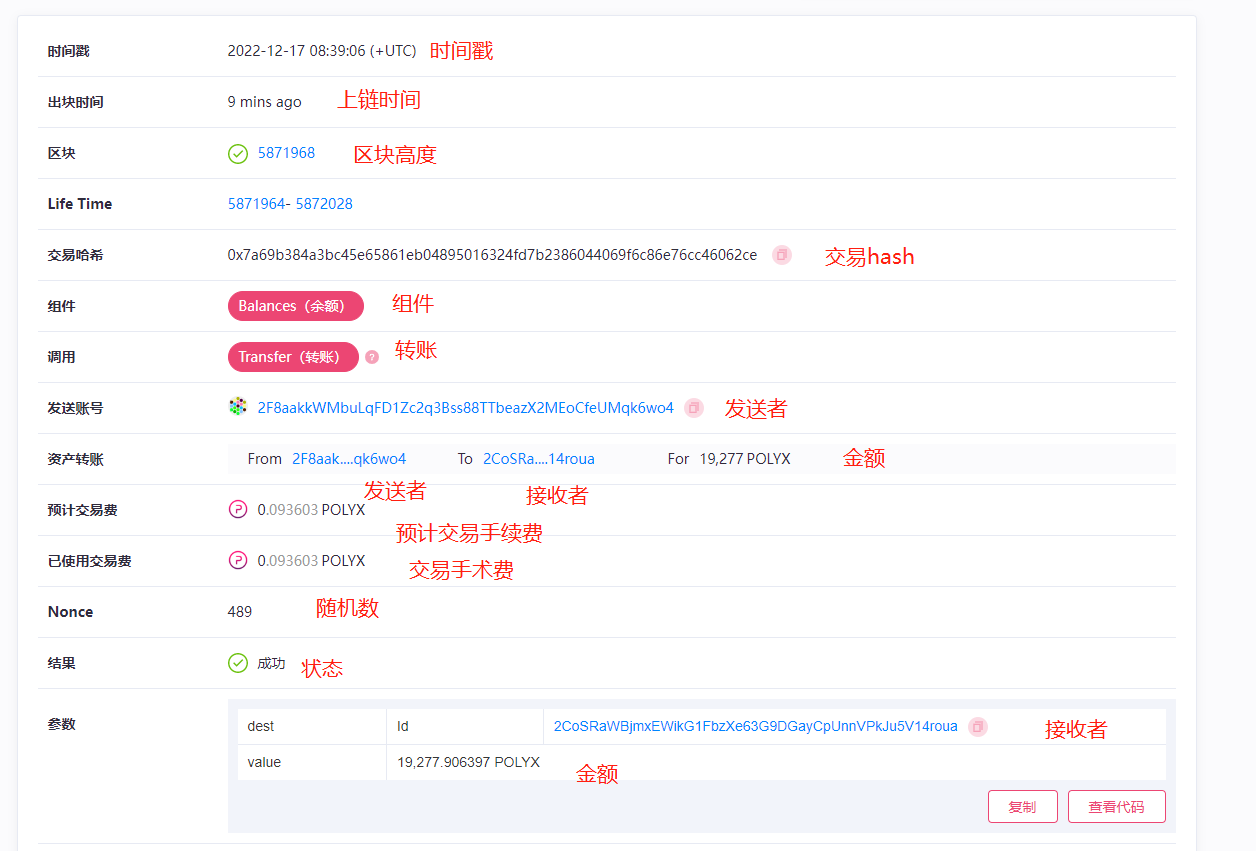Click the From address 2F8aak....qk6wo4
The height and width of the screenshot is (851, 1256).
click(350, 459)
